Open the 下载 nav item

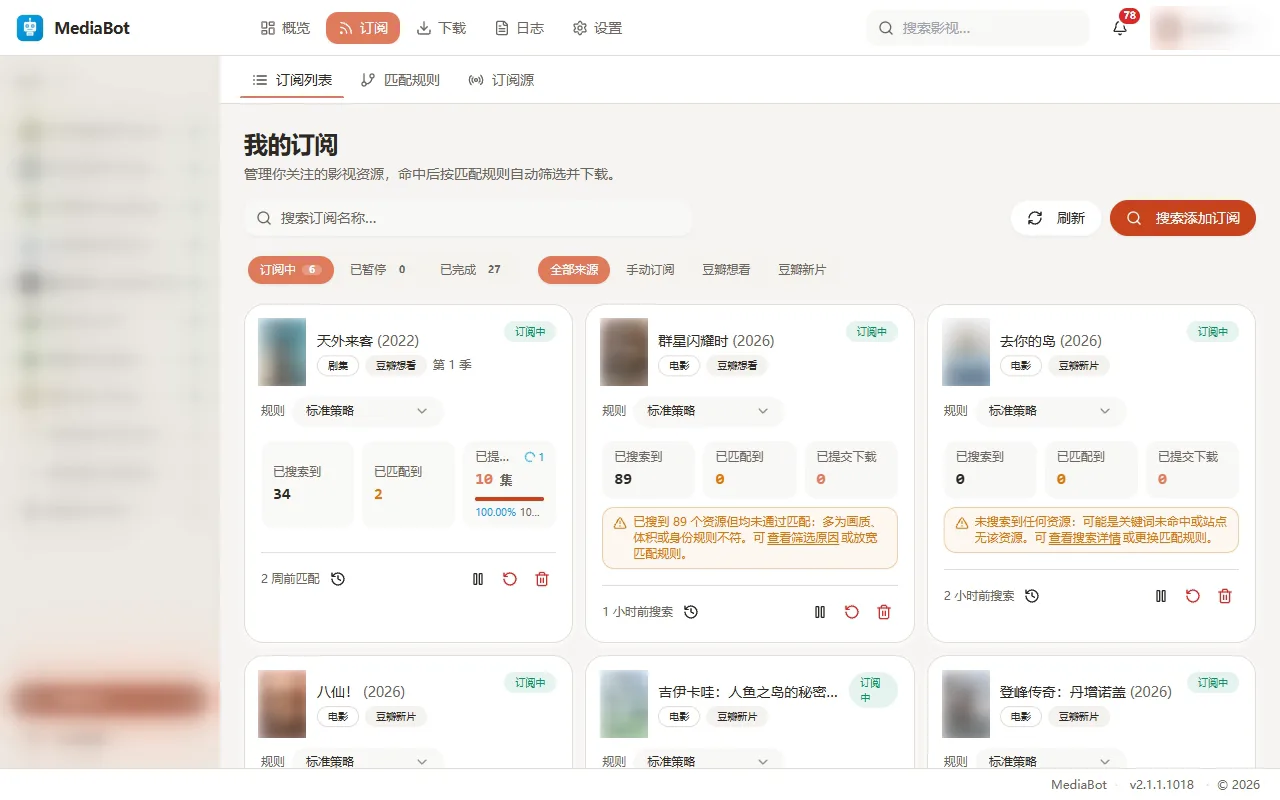[441, 28]
